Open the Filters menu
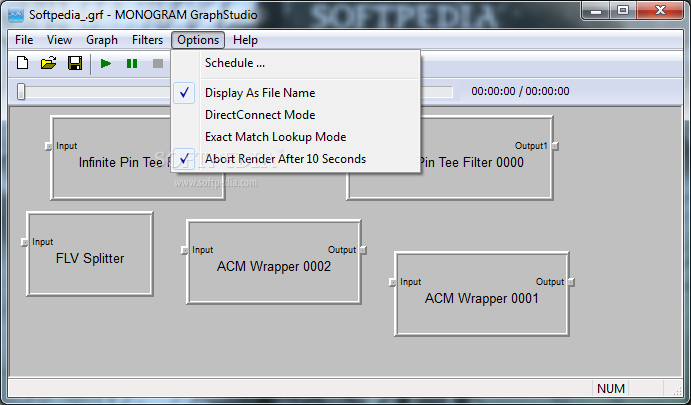 click(x=147, y=40)
